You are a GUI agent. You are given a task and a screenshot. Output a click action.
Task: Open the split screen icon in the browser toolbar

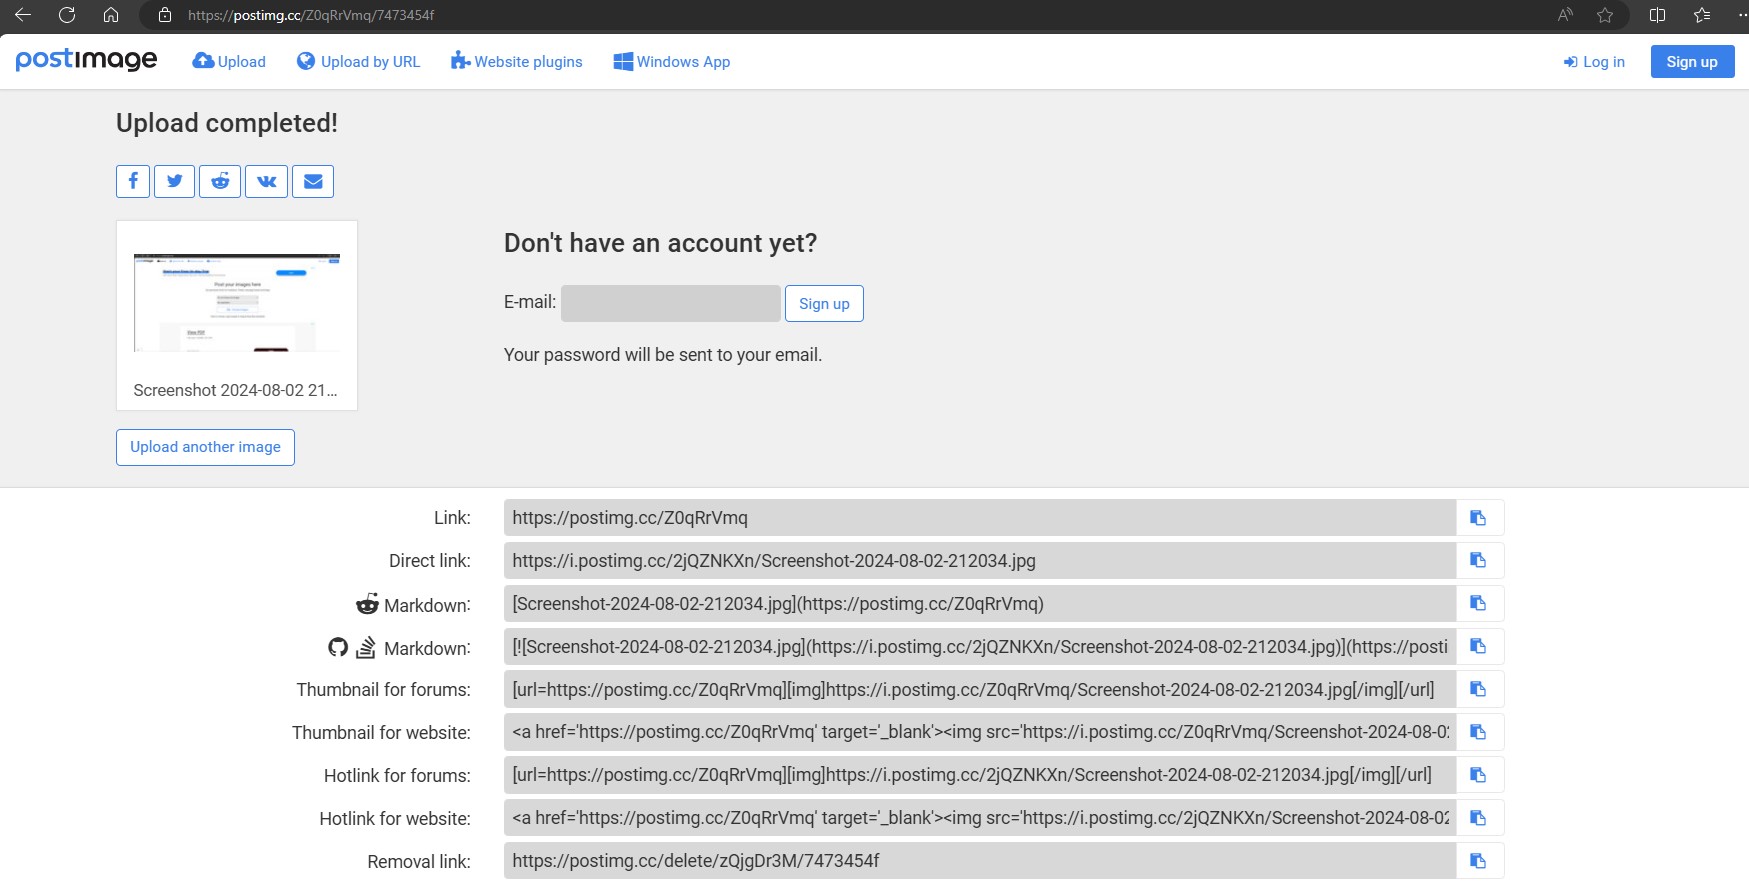click(x=1657, y=15)
